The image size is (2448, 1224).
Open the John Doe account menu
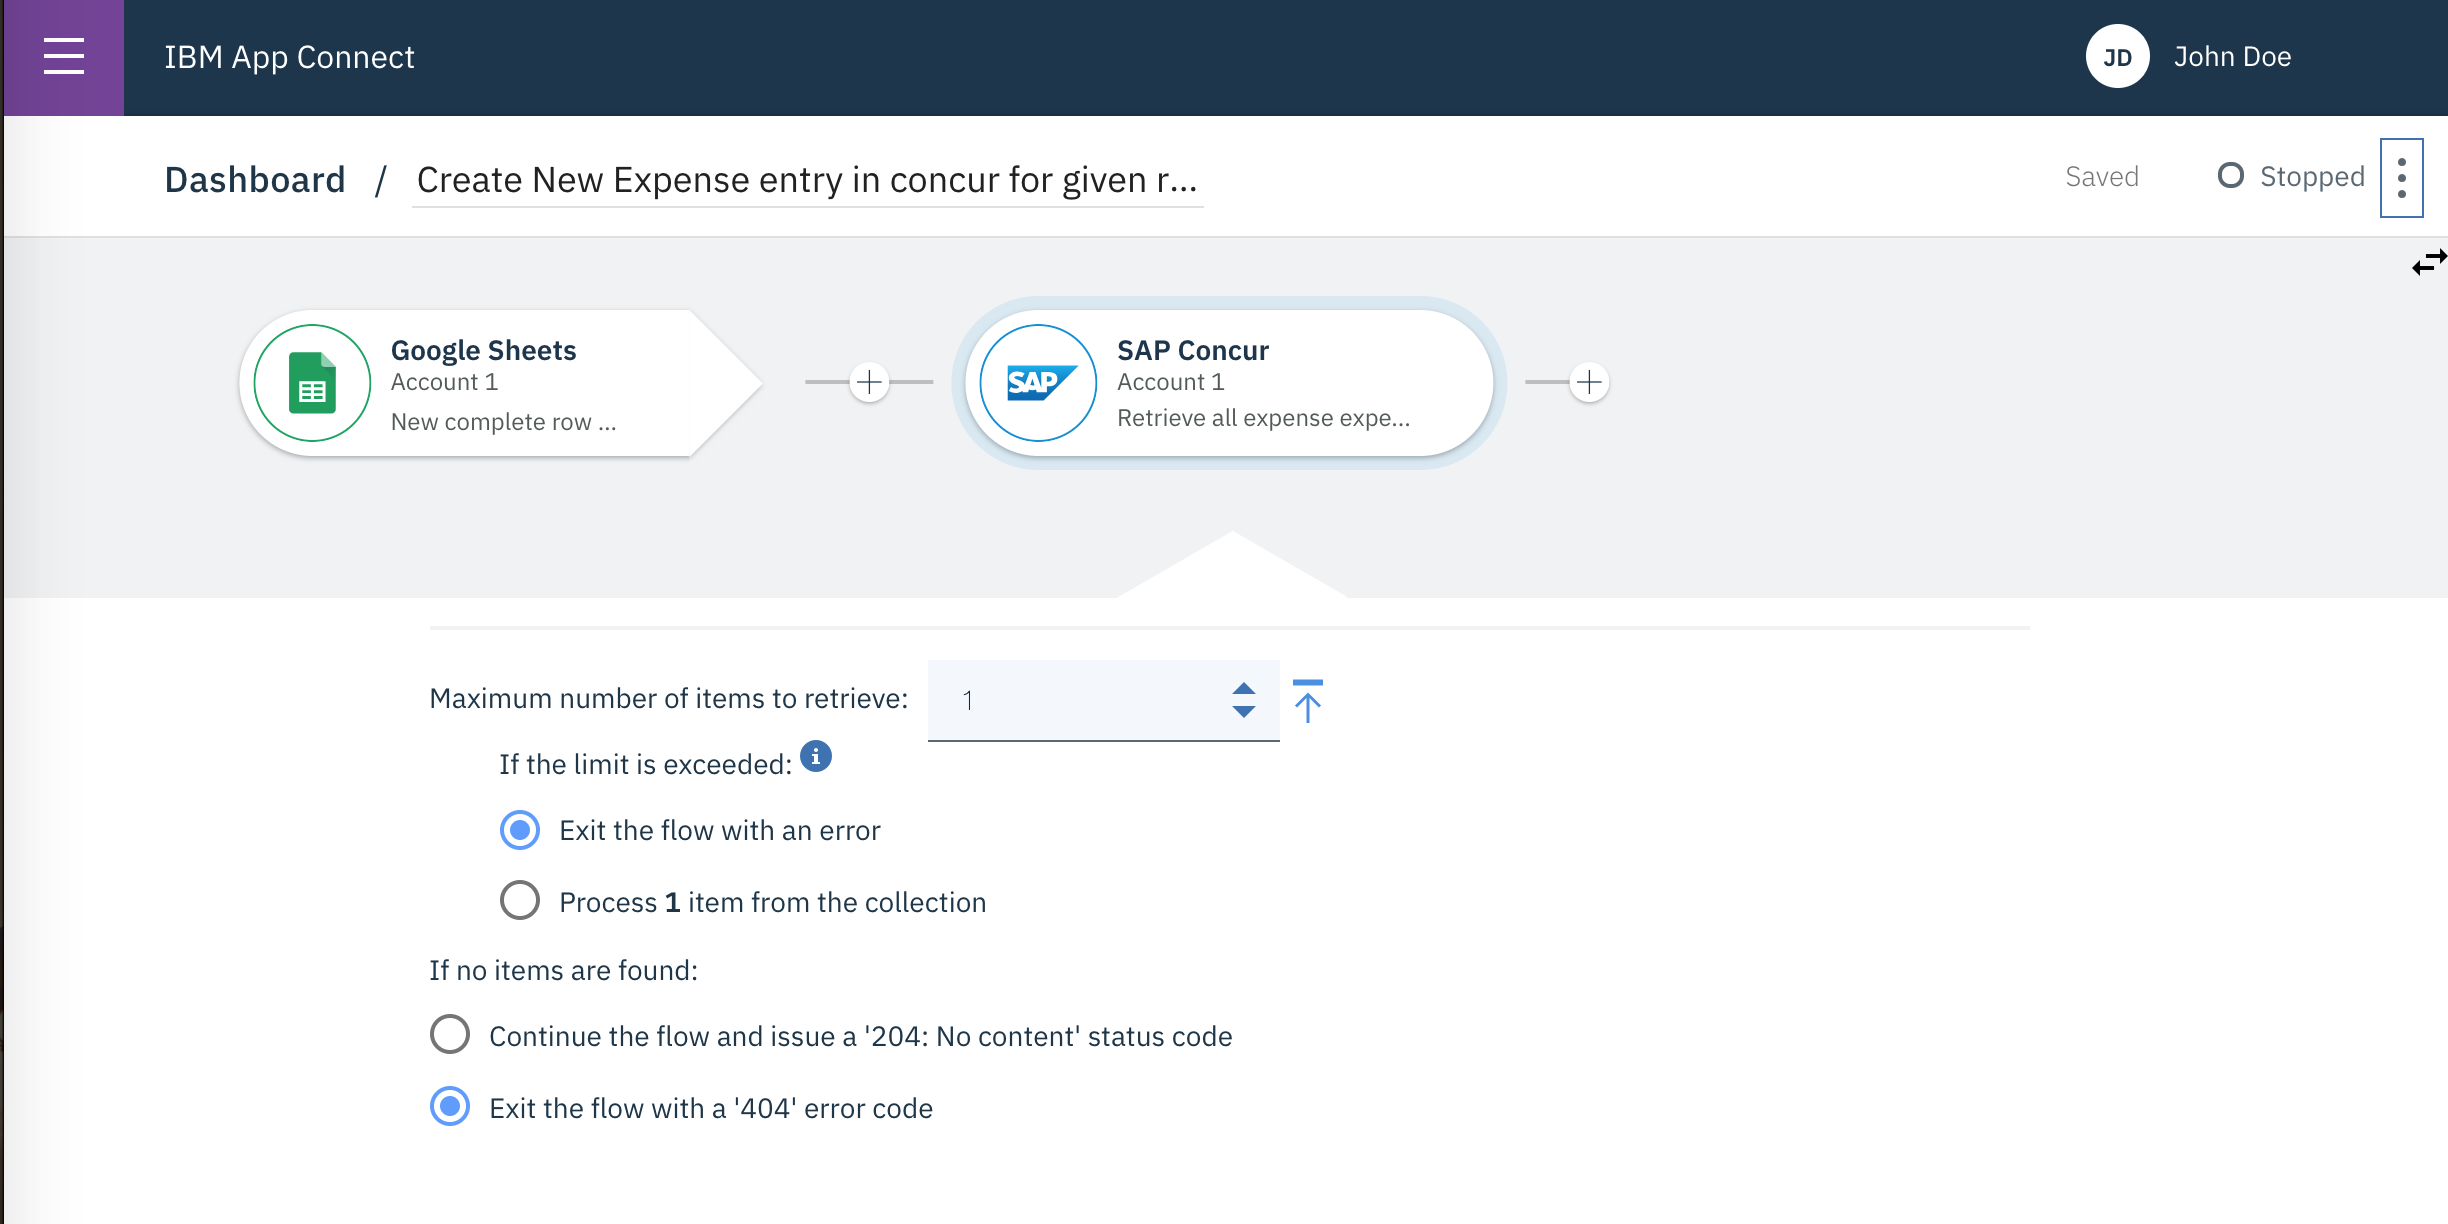pos(2232,57)
